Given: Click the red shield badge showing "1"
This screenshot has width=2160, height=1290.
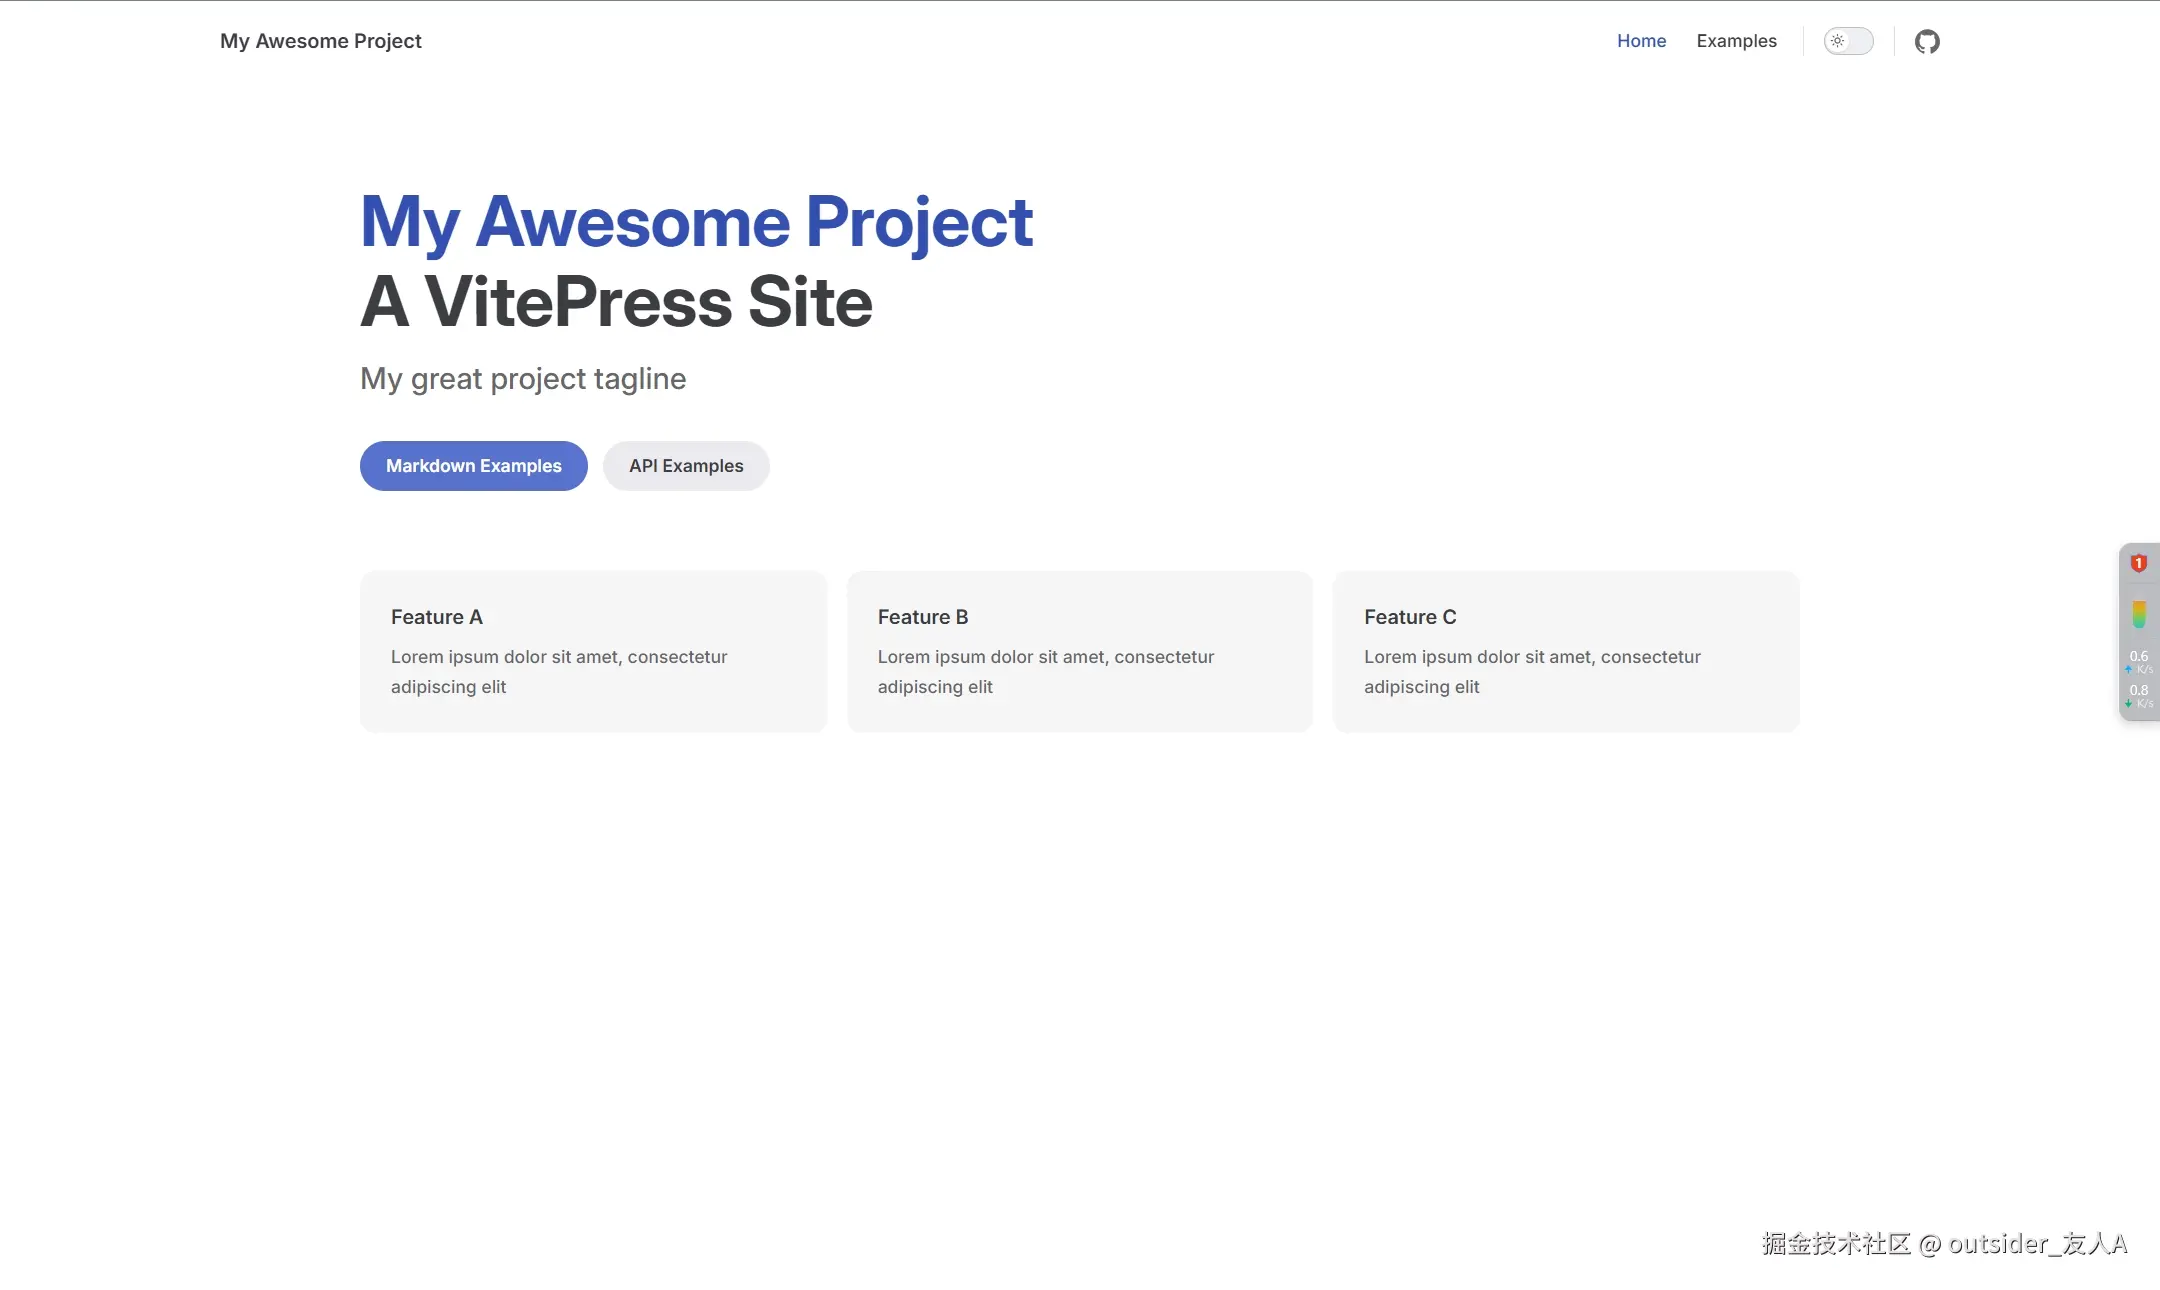Looking at the screenshot, I should pyautogui.click(x=2138, y=562).
